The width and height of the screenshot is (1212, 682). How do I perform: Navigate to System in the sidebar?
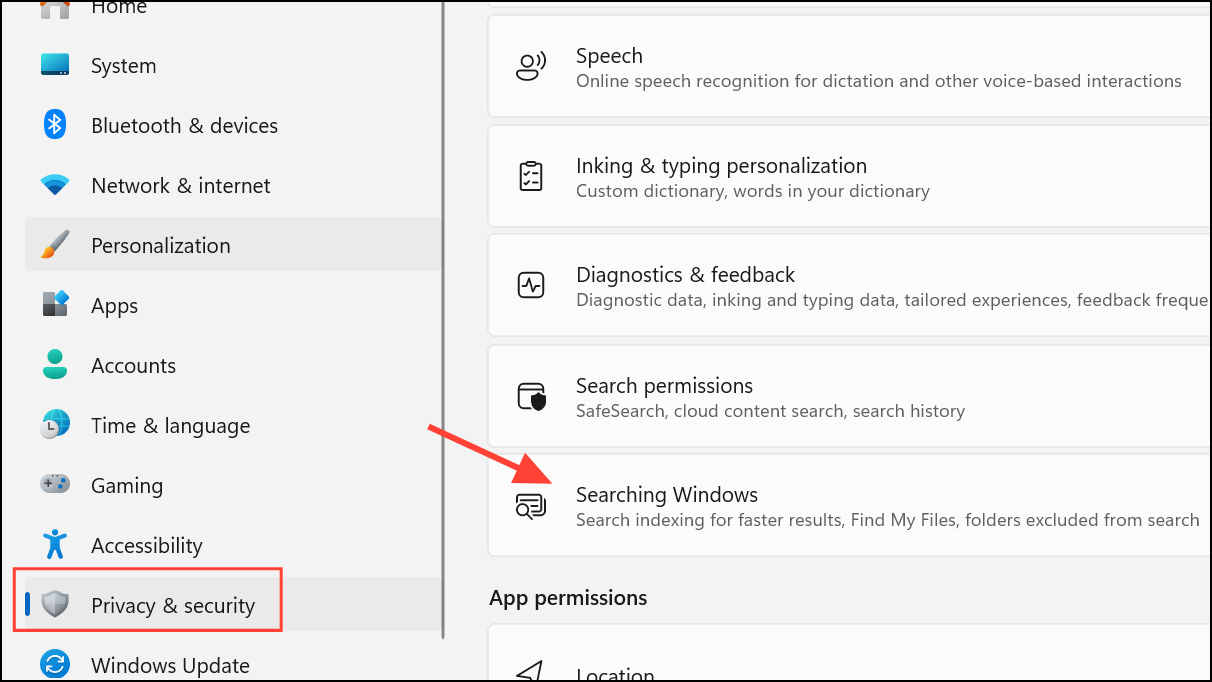123,65
